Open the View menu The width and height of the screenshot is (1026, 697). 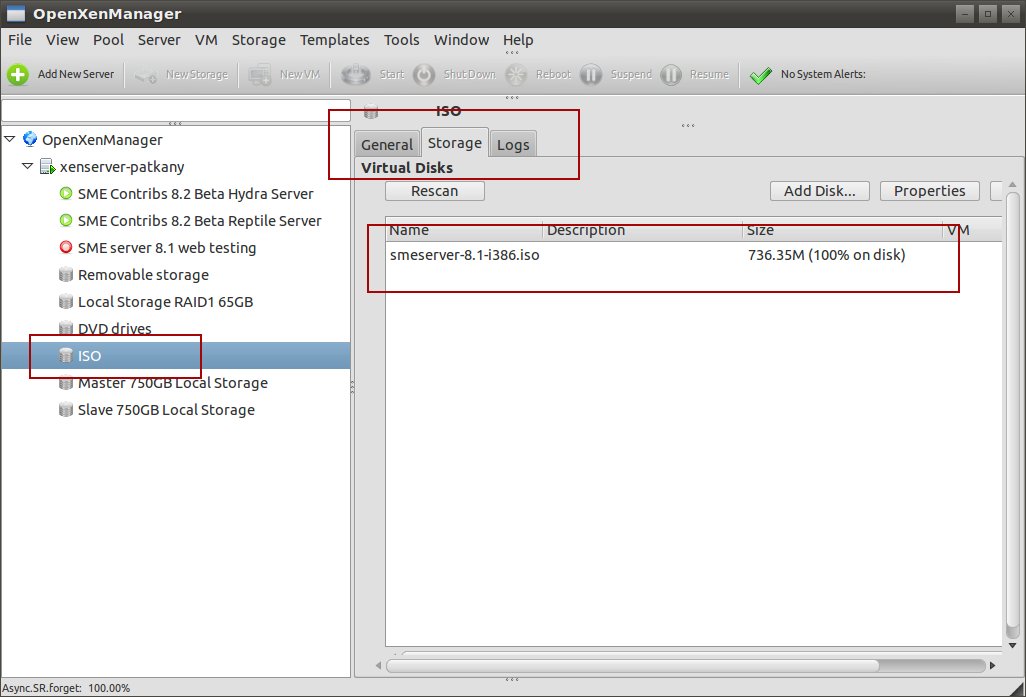coord(62,40)
